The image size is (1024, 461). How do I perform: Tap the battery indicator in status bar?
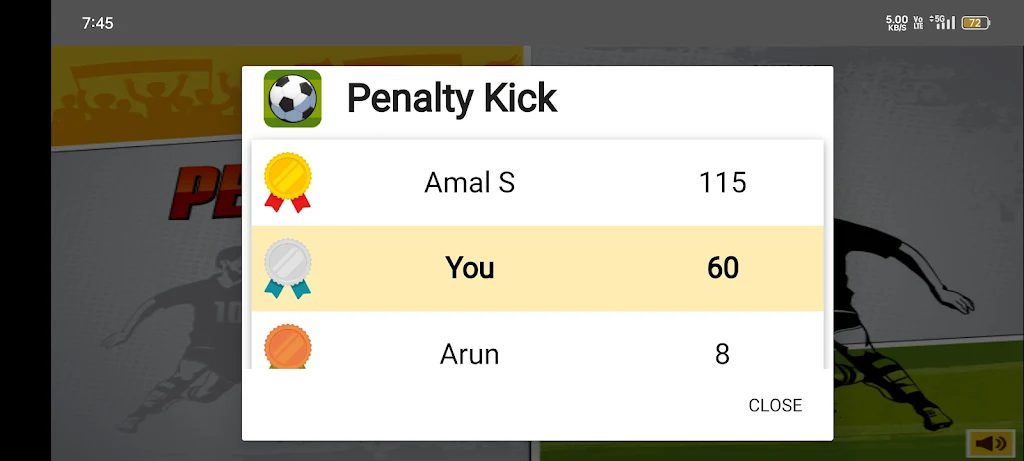[975, 23]
